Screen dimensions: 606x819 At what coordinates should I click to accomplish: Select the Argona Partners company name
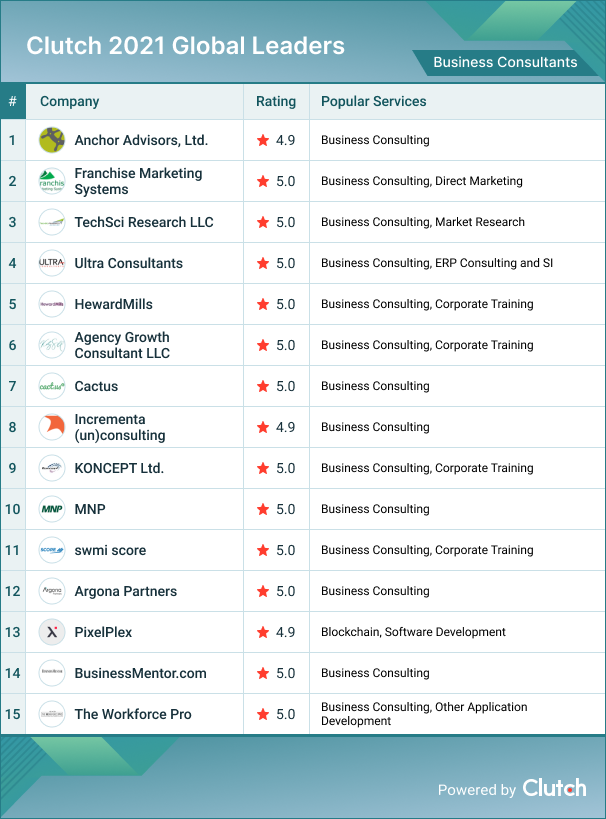pos(126,591)
